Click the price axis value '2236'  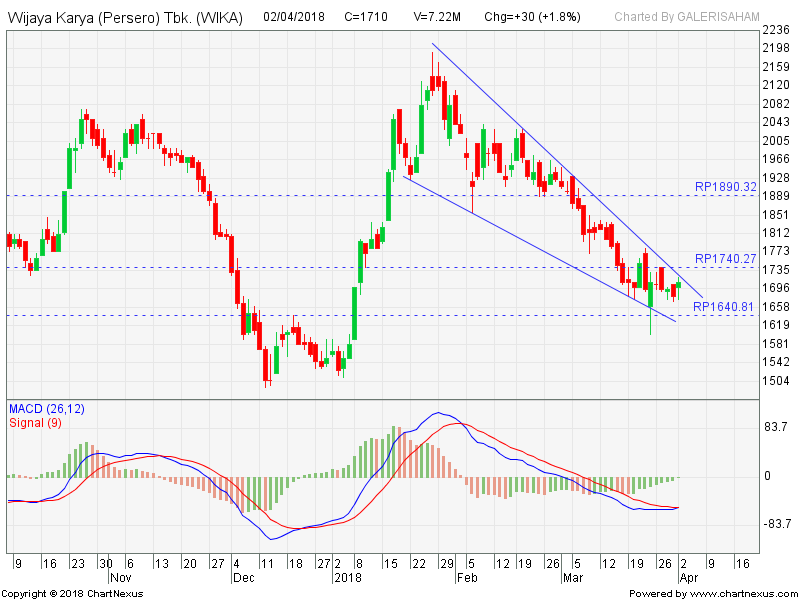(776, 31)
